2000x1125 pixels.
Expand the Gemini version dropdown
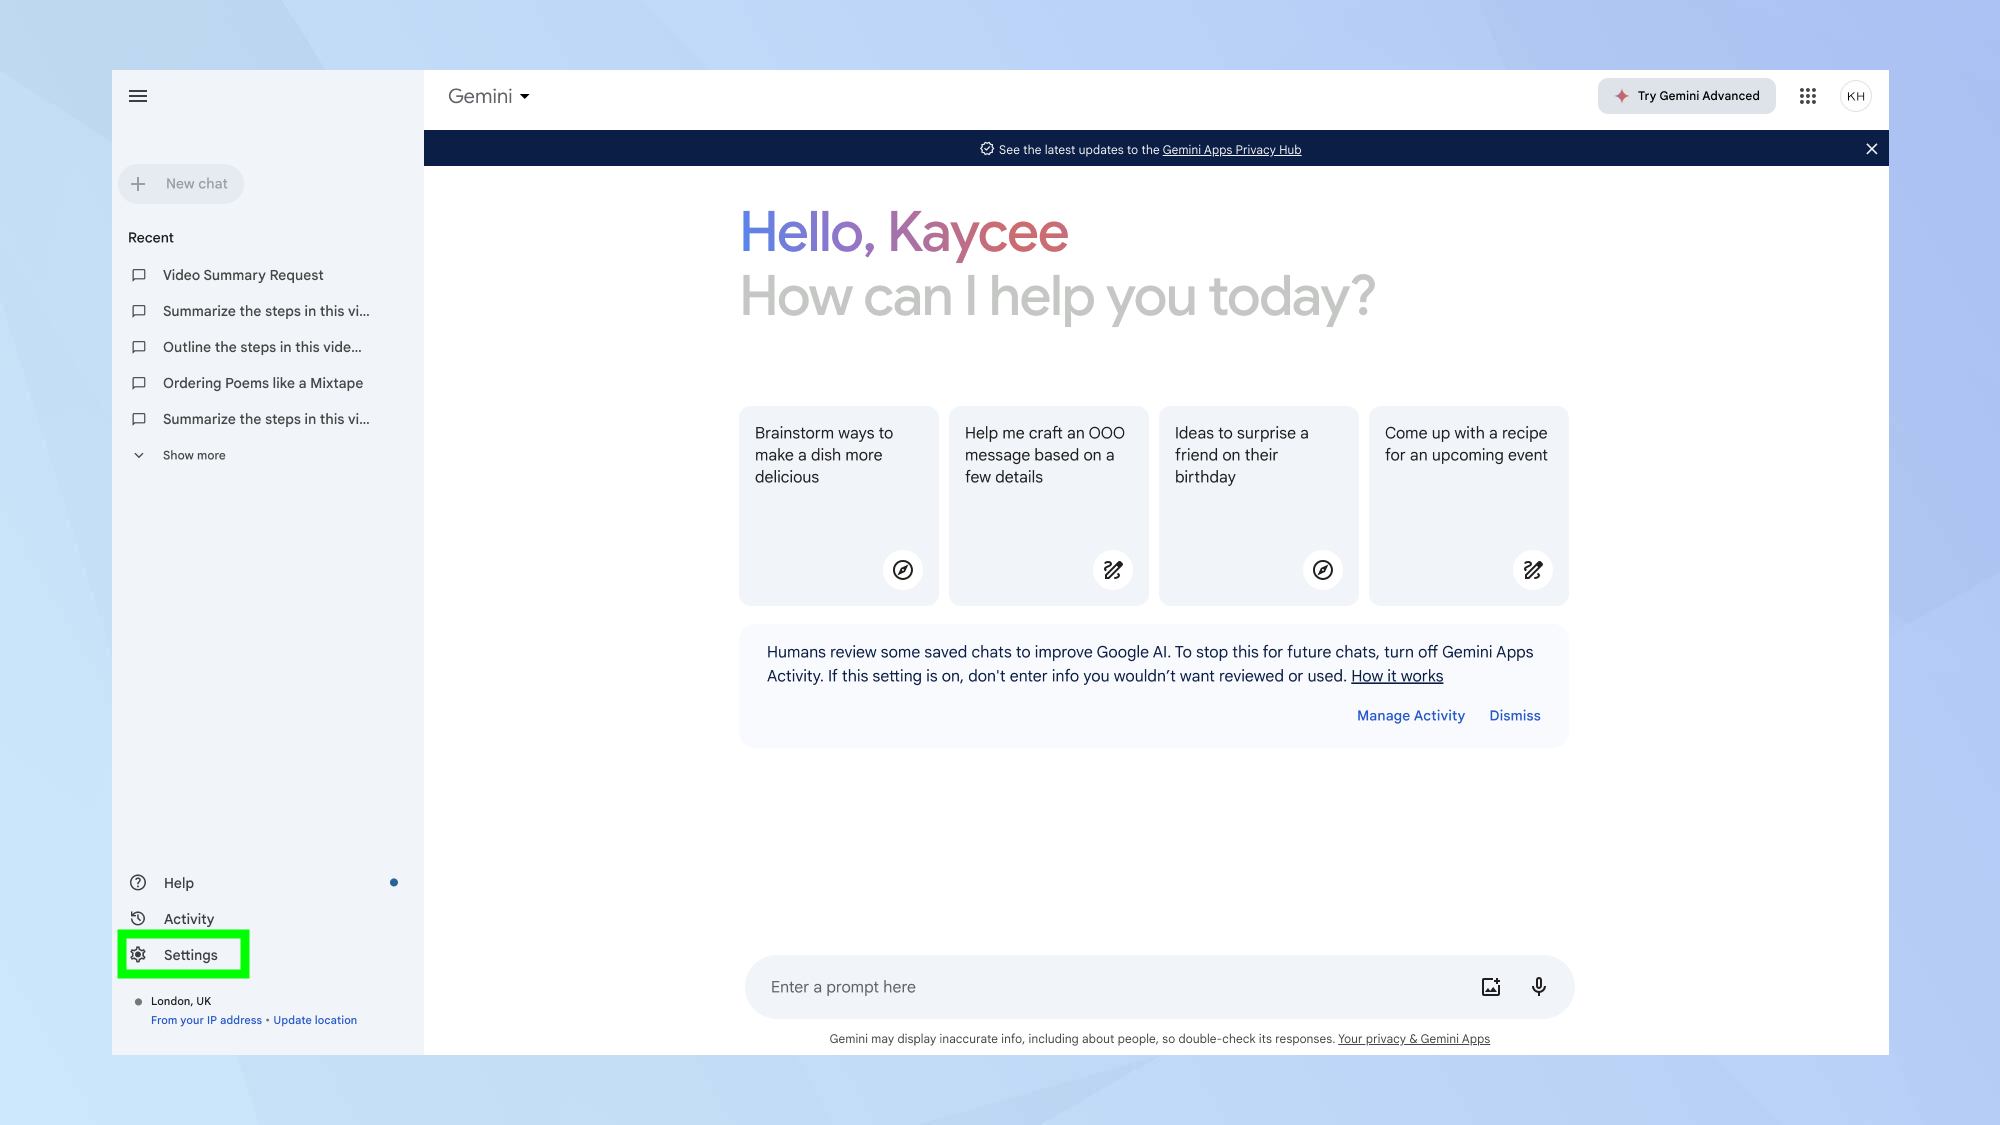[488, 96]
